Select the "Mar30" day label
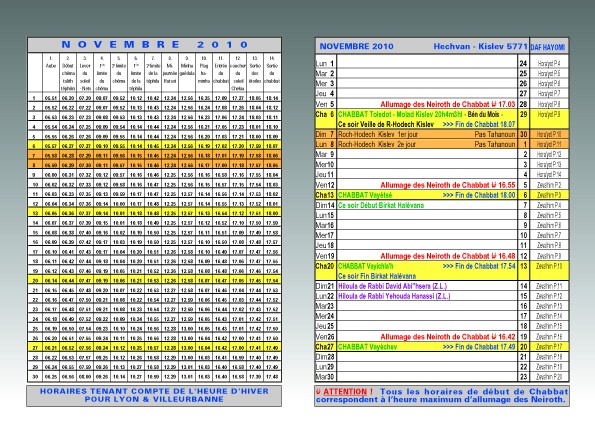 325,377
